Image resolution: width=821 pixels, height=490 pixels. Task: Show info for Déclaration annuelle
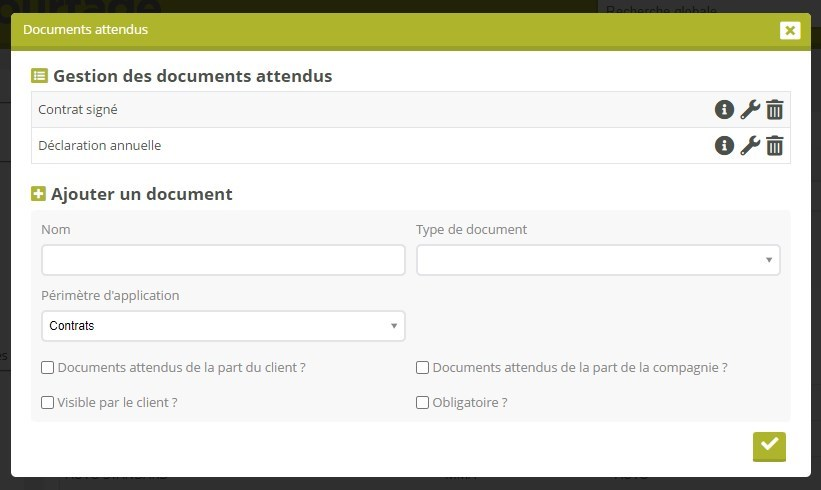724,146
